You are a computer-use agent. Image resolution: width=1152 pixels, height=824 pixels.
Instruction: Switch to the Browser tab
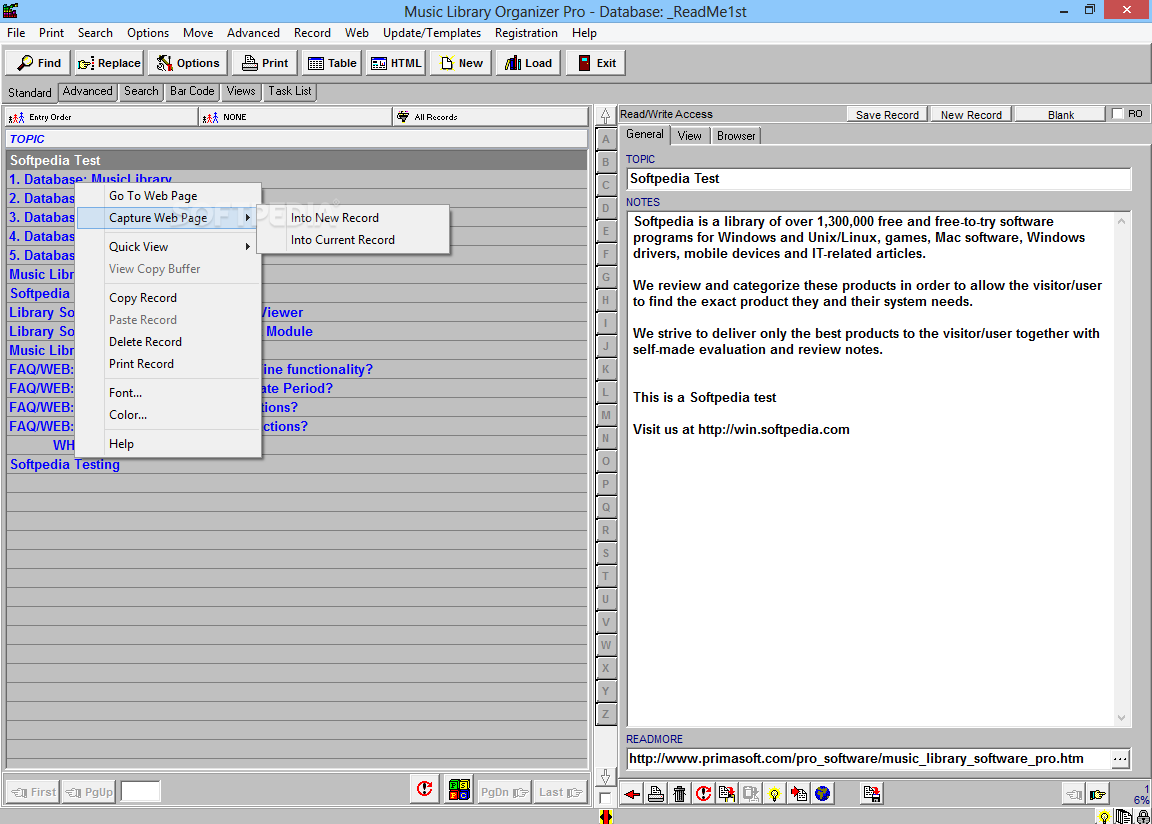coord(736,136)
